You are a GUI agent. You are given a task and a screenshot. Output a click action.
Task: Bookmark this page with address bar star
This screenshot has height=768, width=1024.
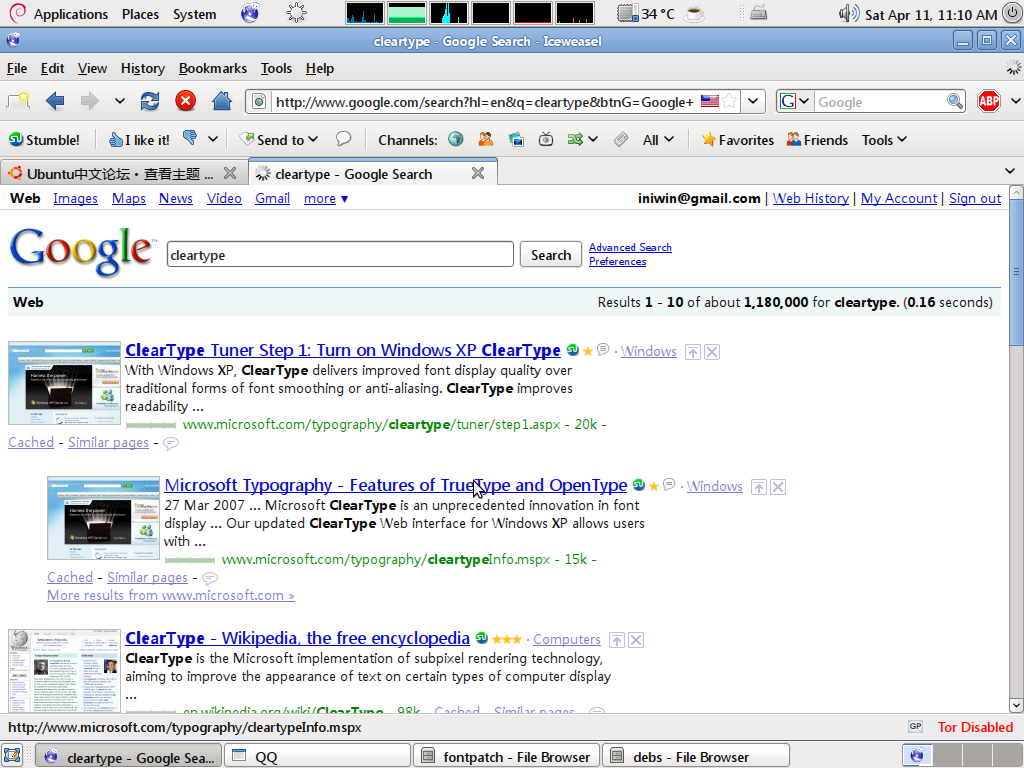pyautogui.click(x=730, y=101)
